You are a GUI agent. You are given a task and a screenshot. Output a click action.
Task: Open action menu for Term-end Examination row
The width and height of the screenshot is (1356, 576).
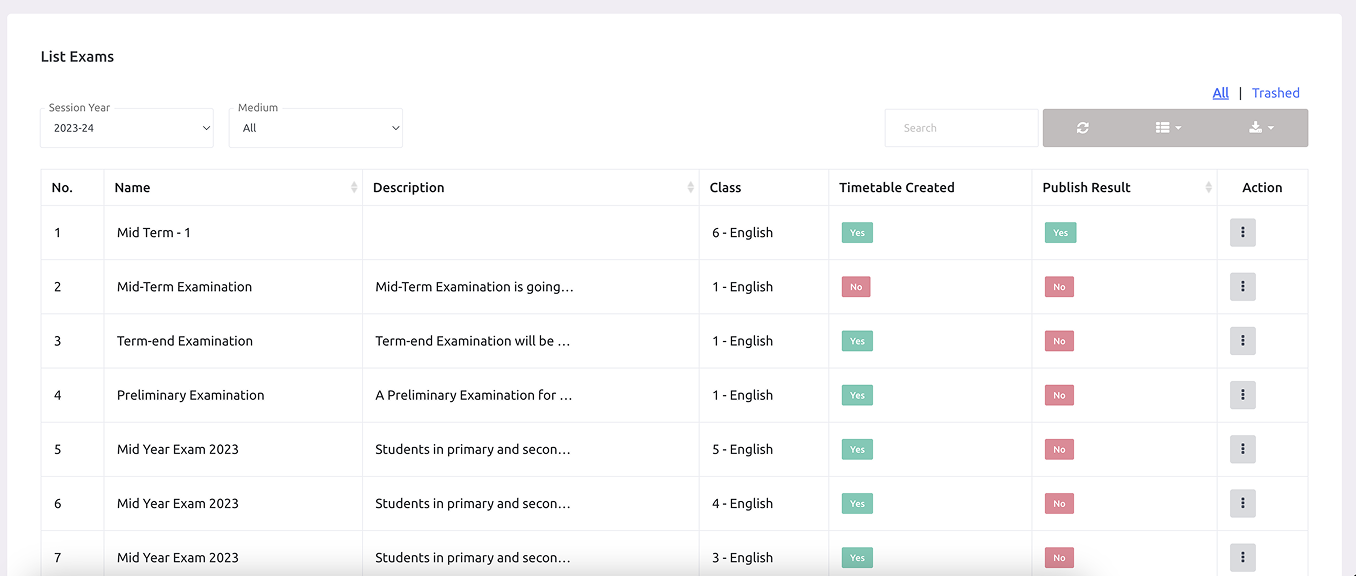click(x=1242, y=341)
